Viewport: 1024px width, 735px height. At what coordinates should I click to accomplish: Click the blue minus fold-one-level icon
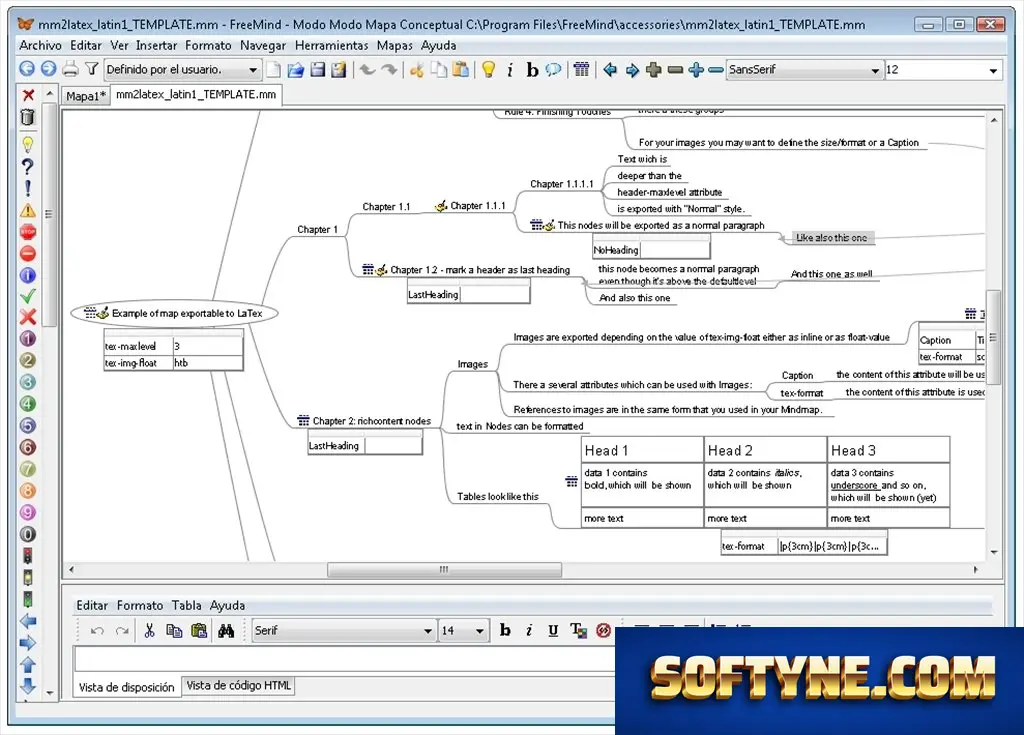tap(716, 69)
